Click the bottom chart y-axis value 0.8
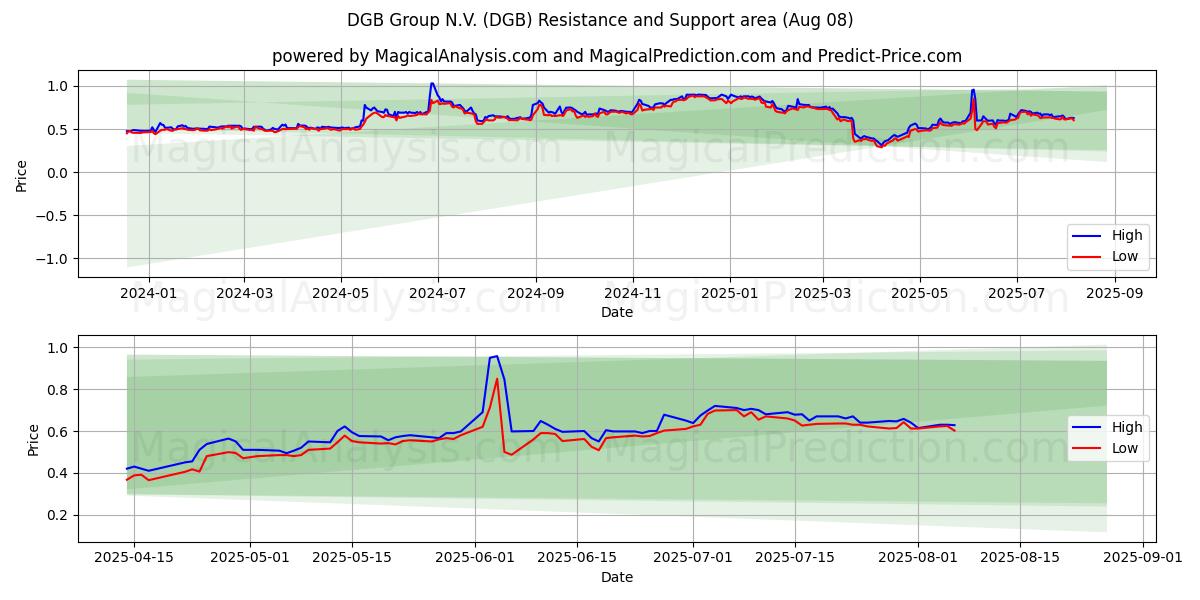Screen dimensions: 1200x600 click(x=58, y=390)
